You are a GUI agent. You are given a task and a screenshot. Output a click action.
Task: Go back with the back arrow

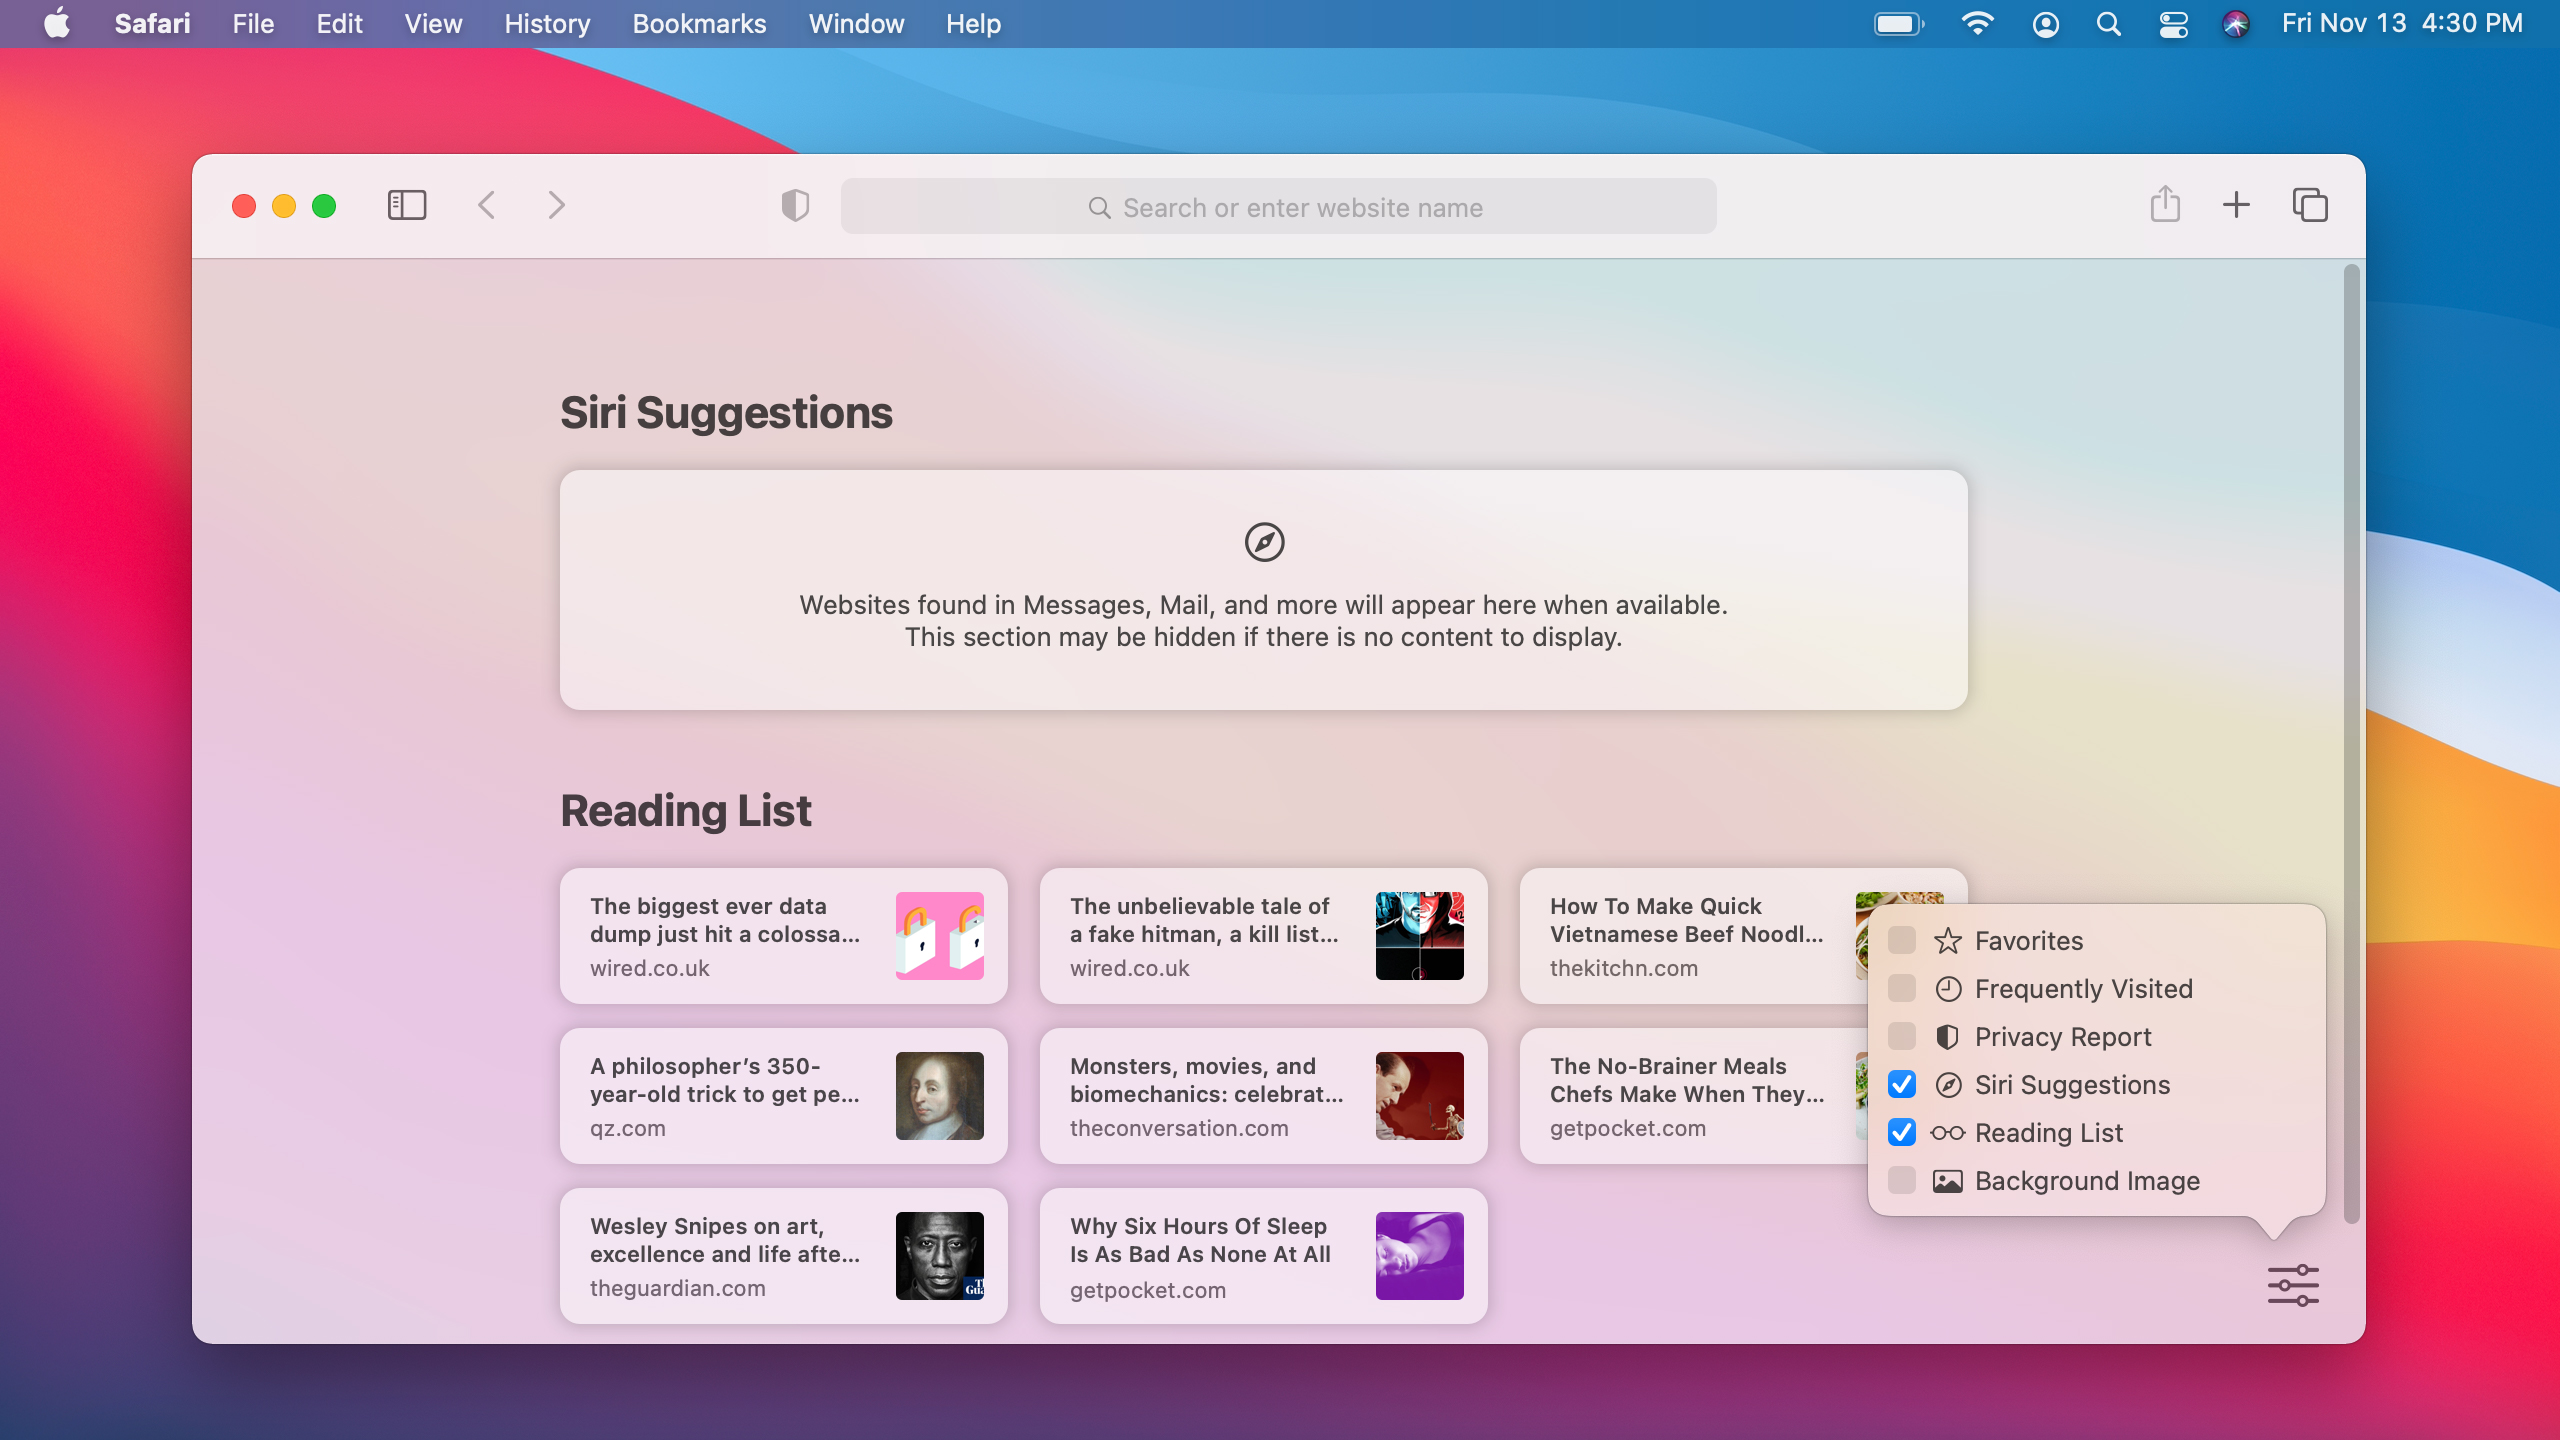point(487,206)
